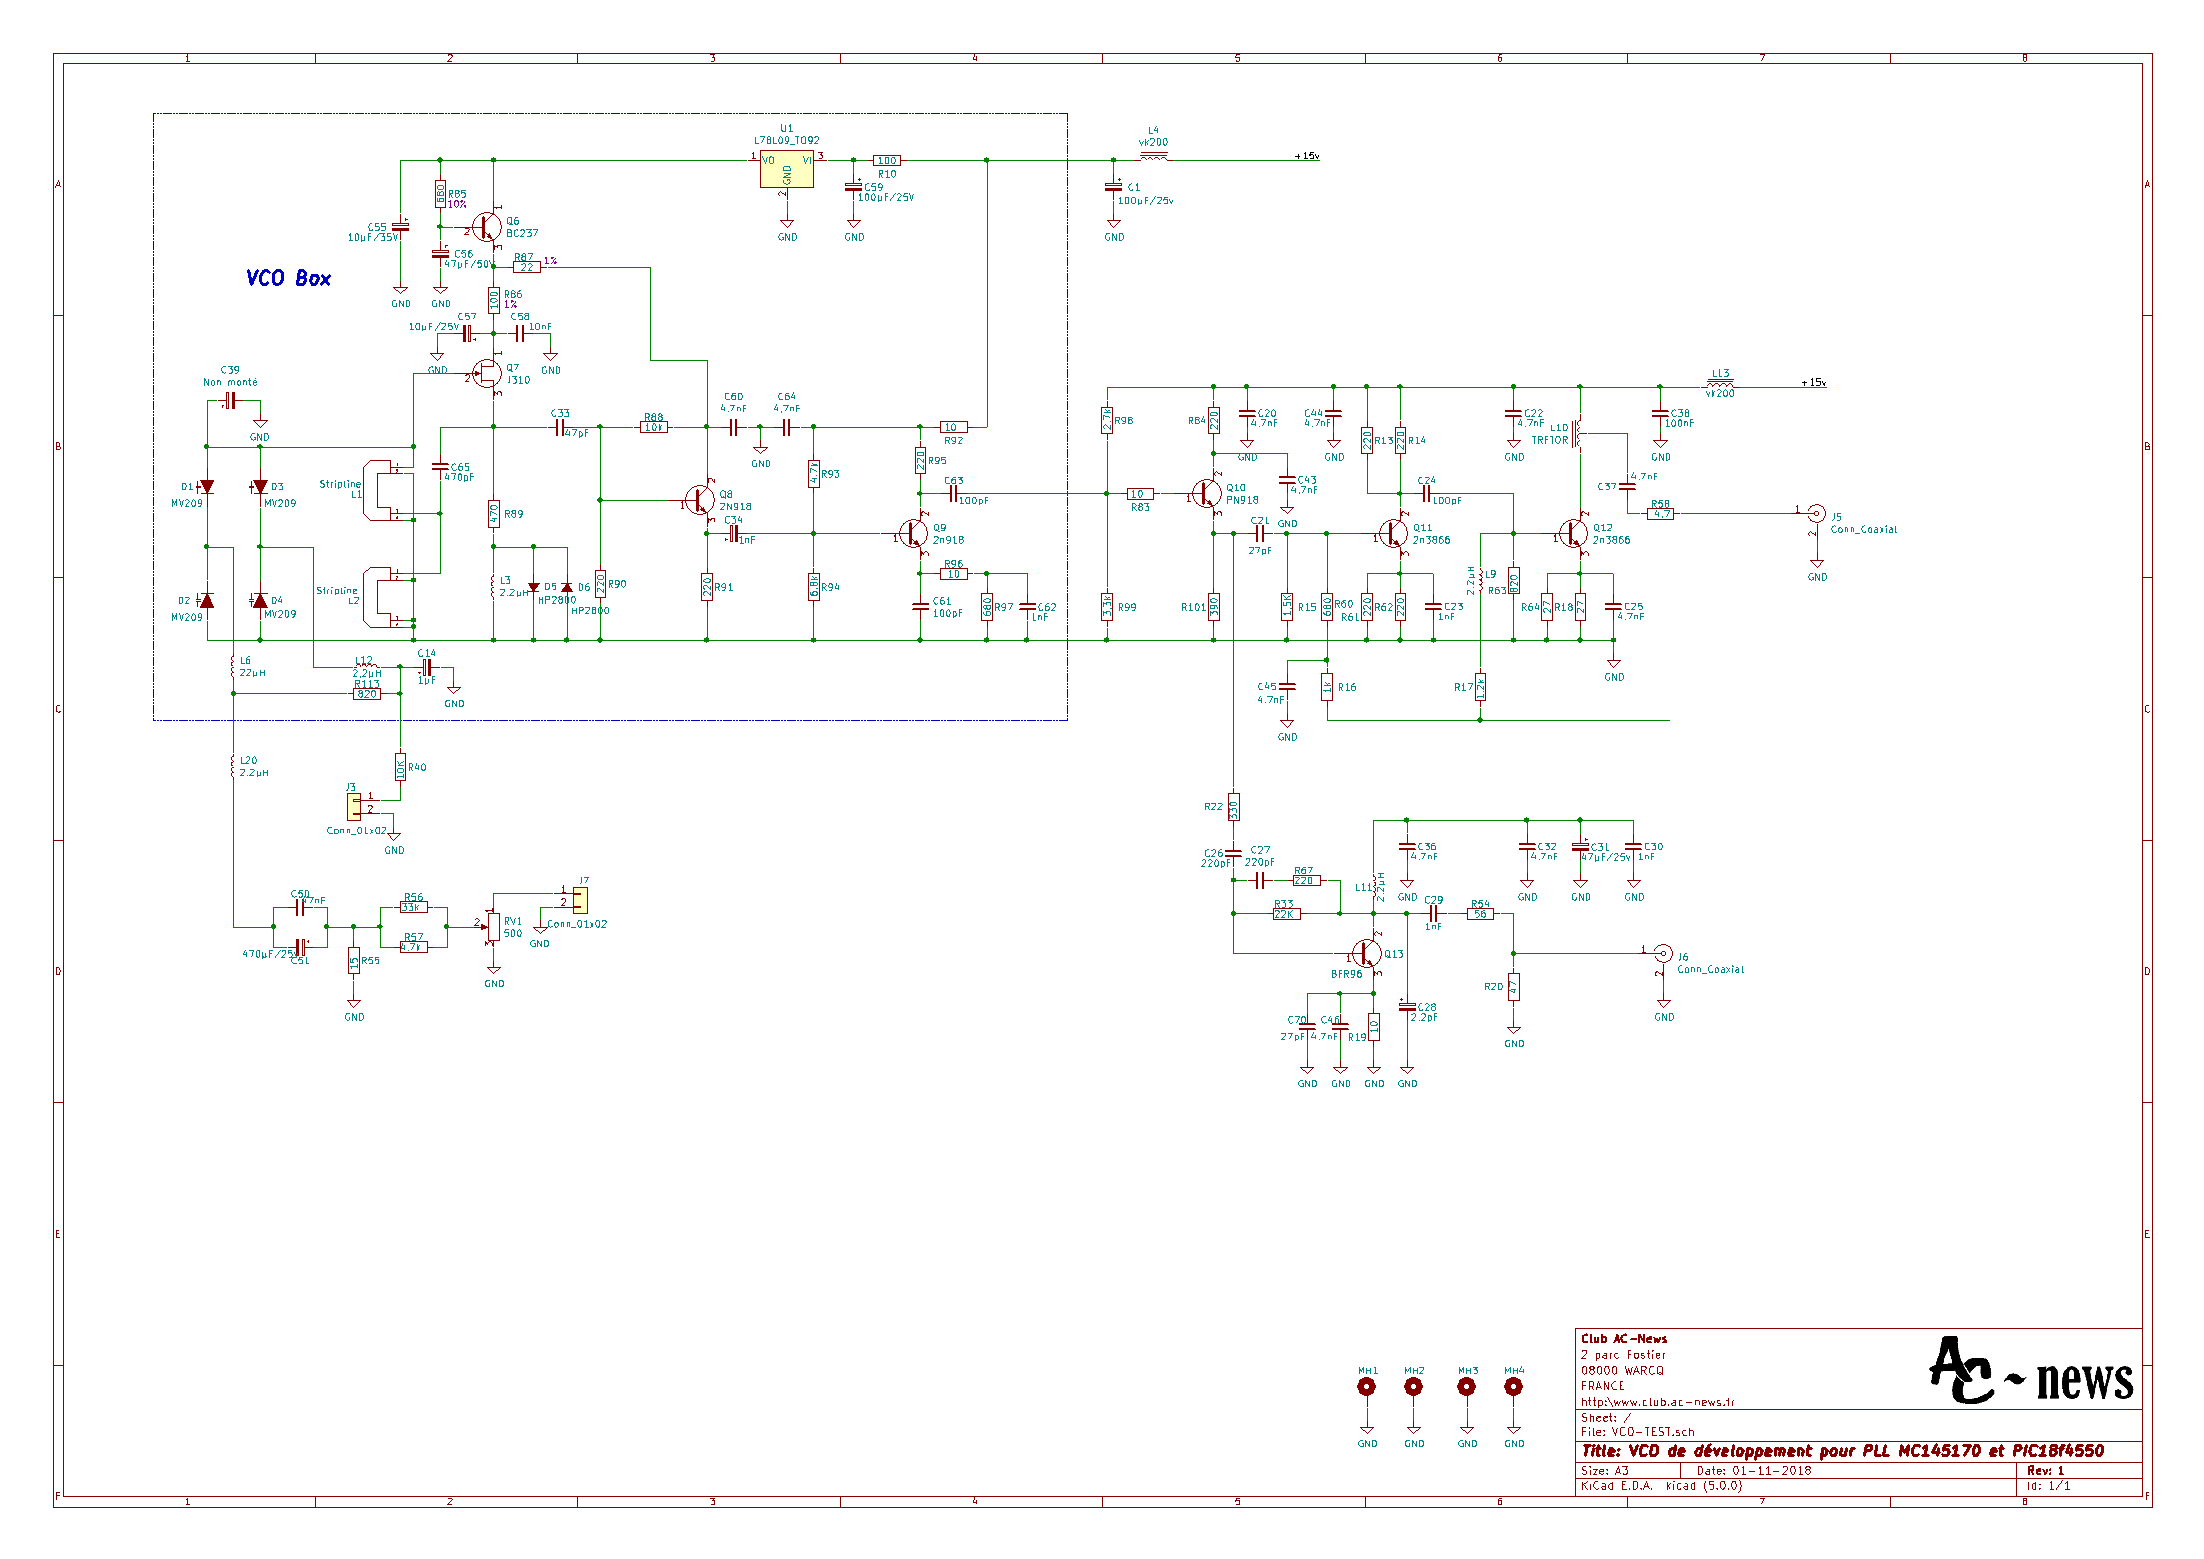
Task: Select the R10 100 ohm resistor
Action: point(886,160)
